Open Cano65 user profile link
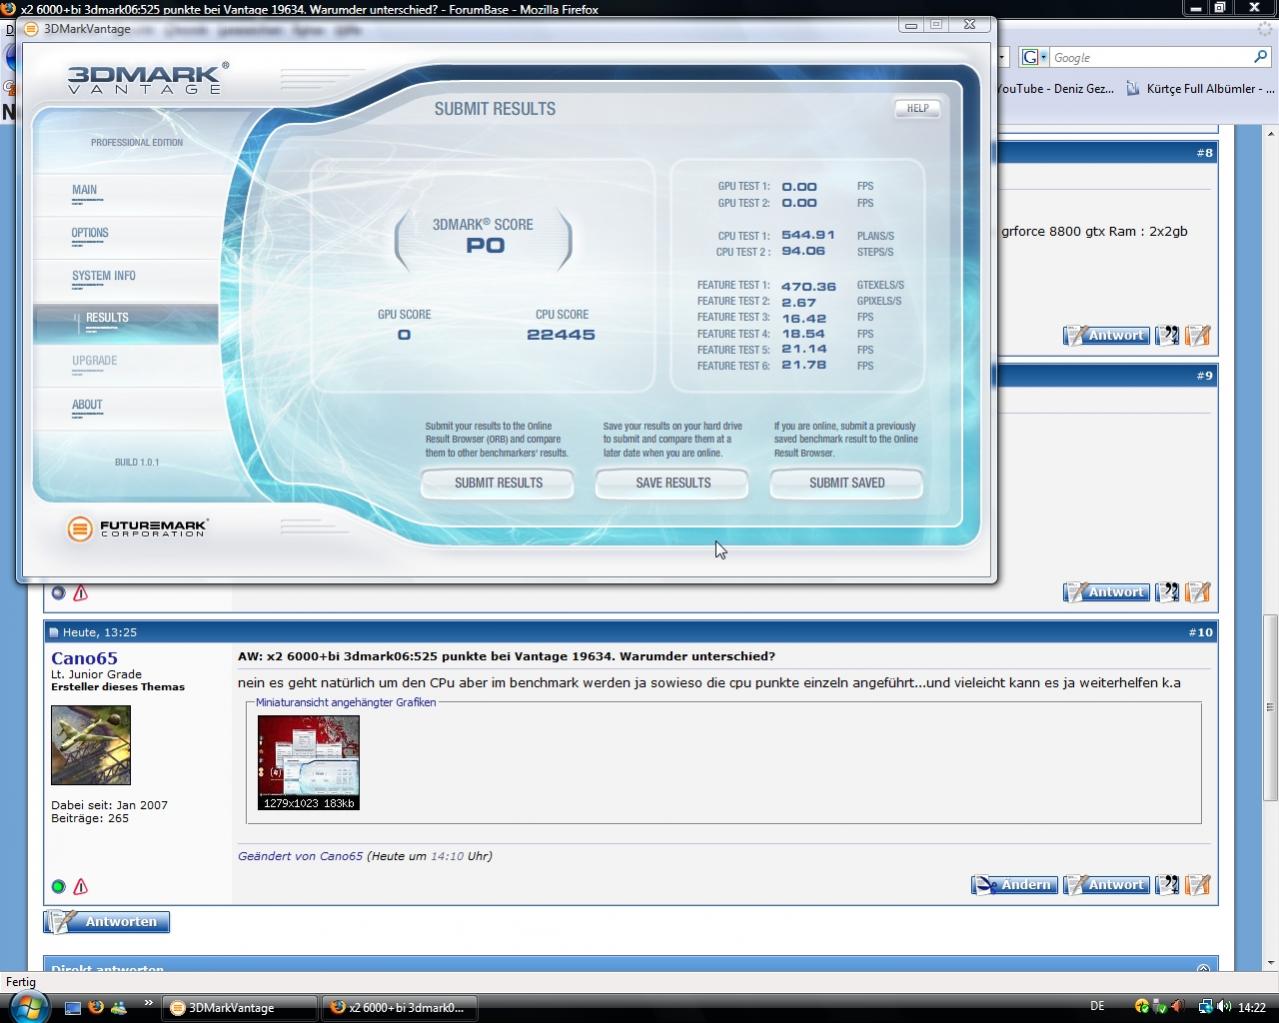 click(x=84, y=658)
